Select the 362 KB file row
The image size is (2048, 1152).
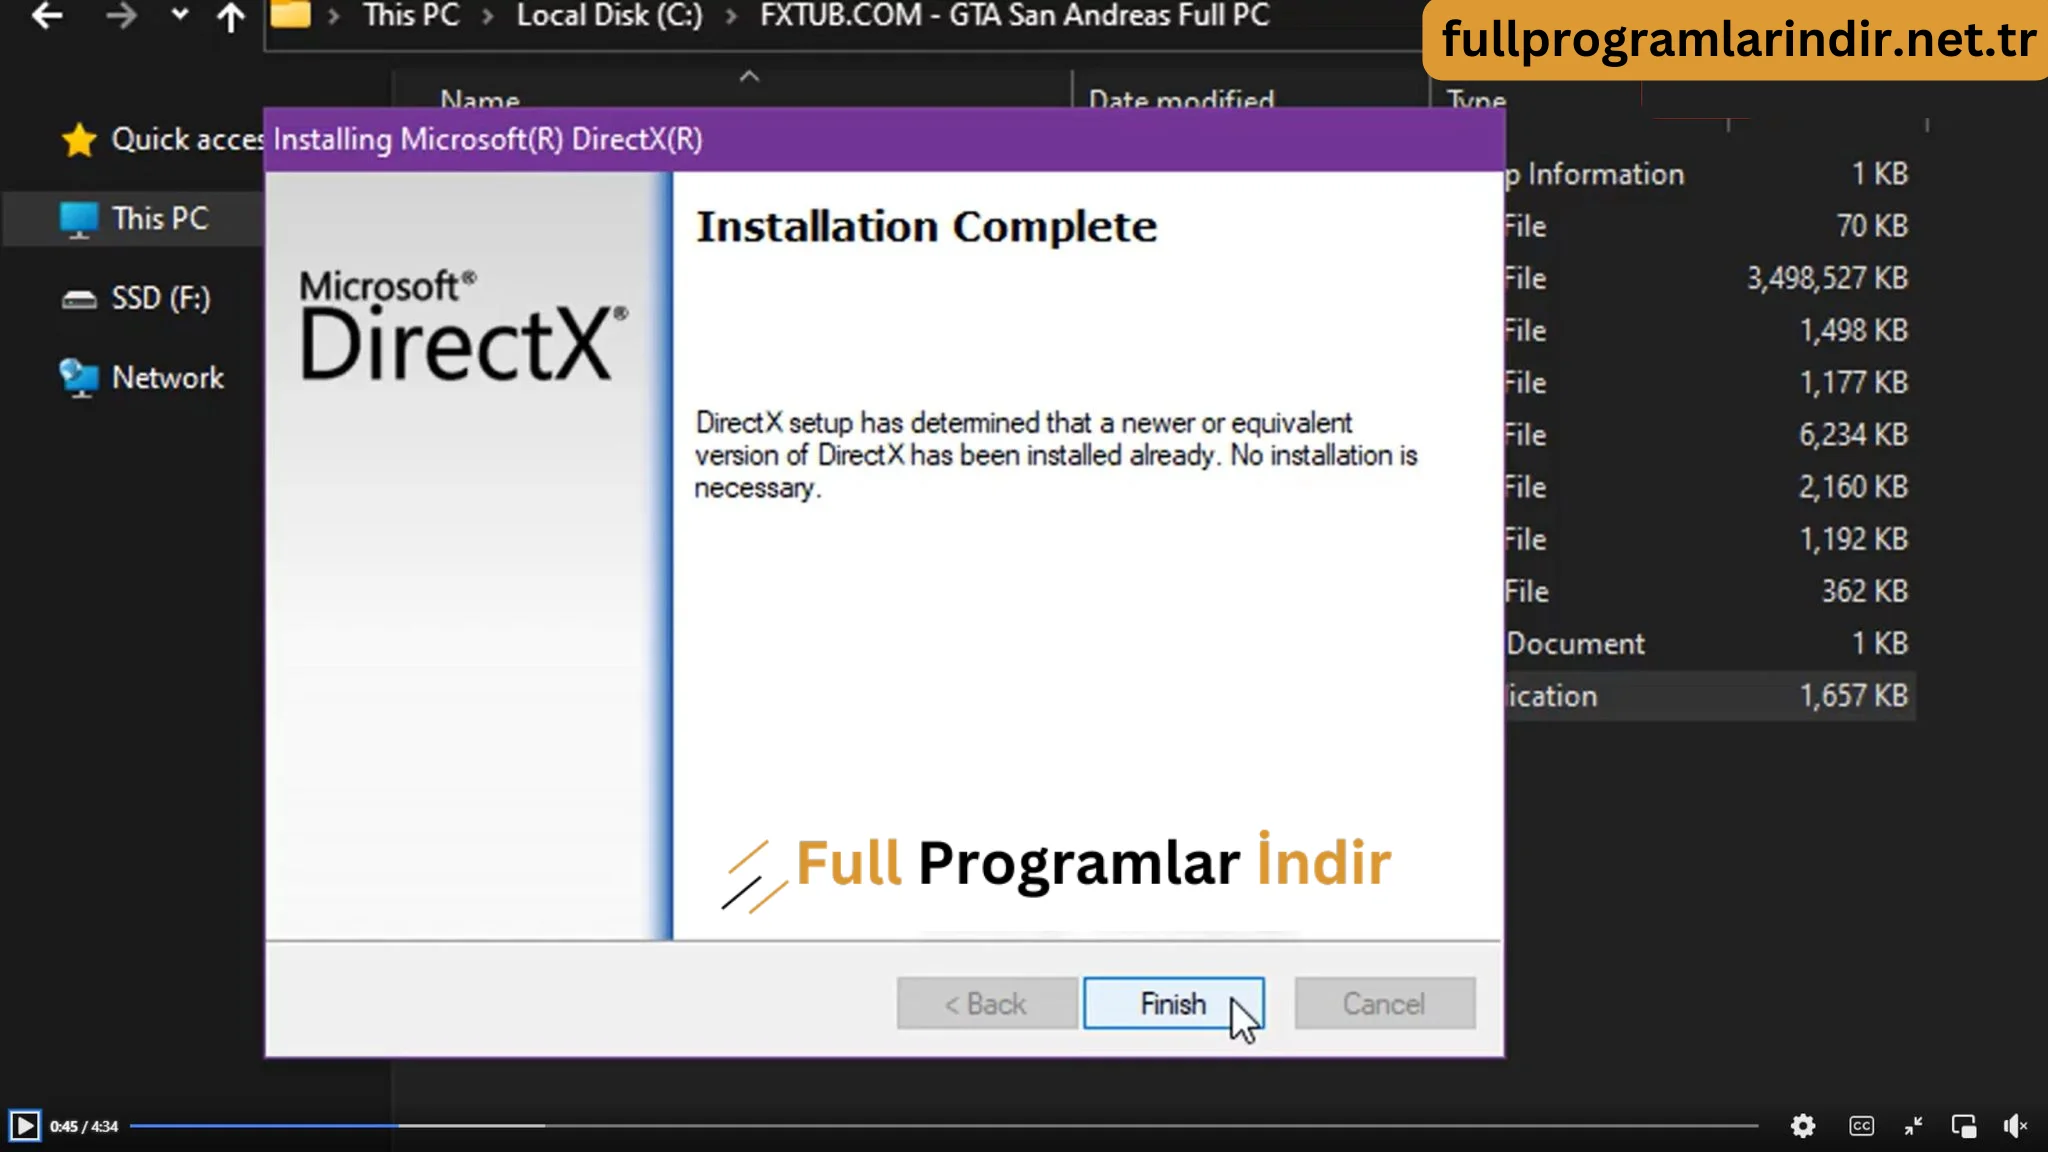(x=1710, y=591)
